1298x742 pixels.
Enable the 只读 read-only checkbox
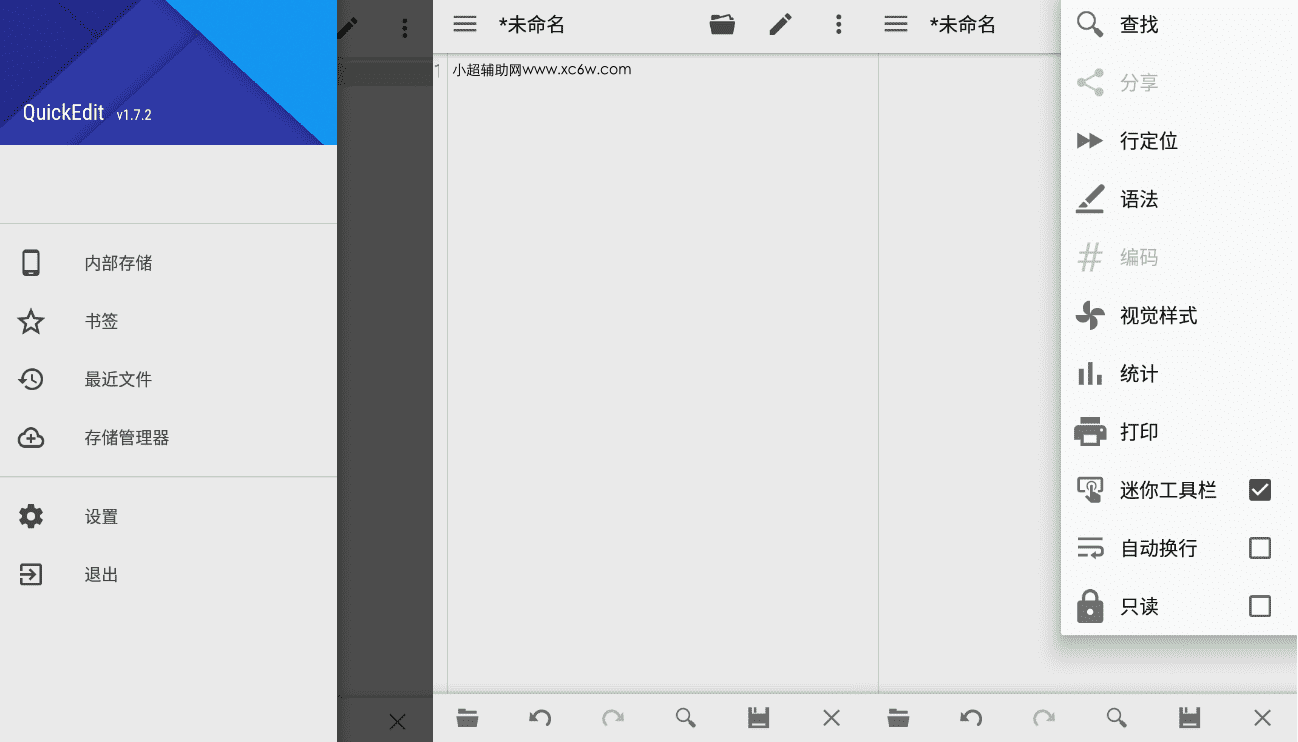pyautogui.click(x=1259, y=606)
